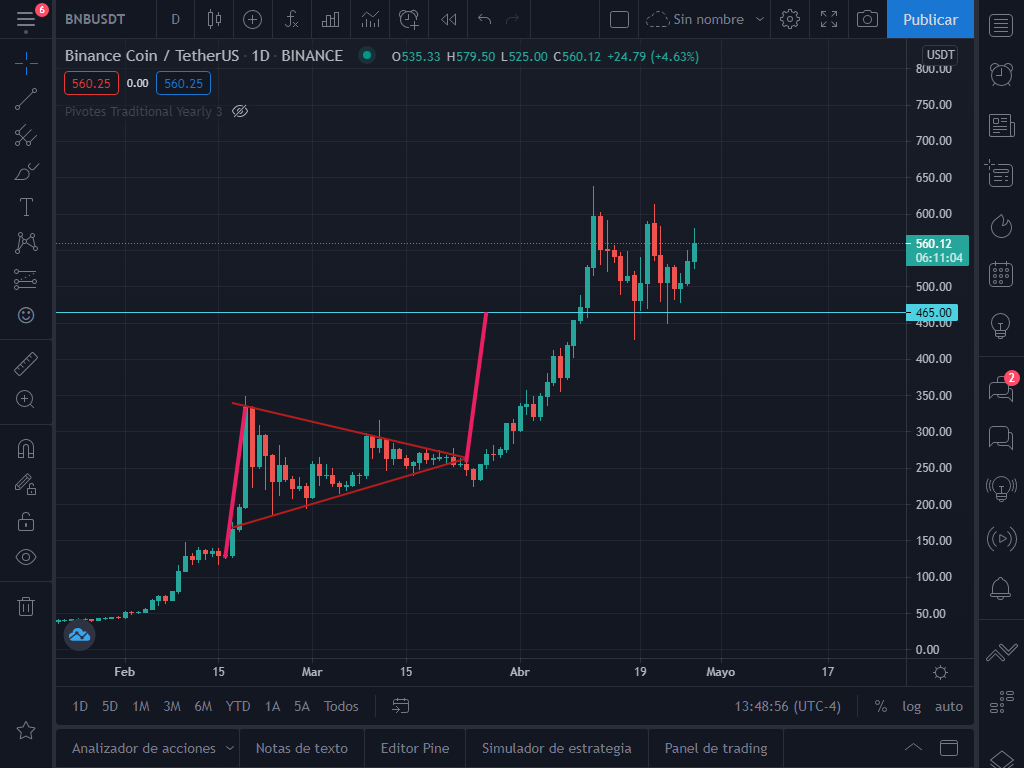Toggle lock all drawing tools

(26, 521)
